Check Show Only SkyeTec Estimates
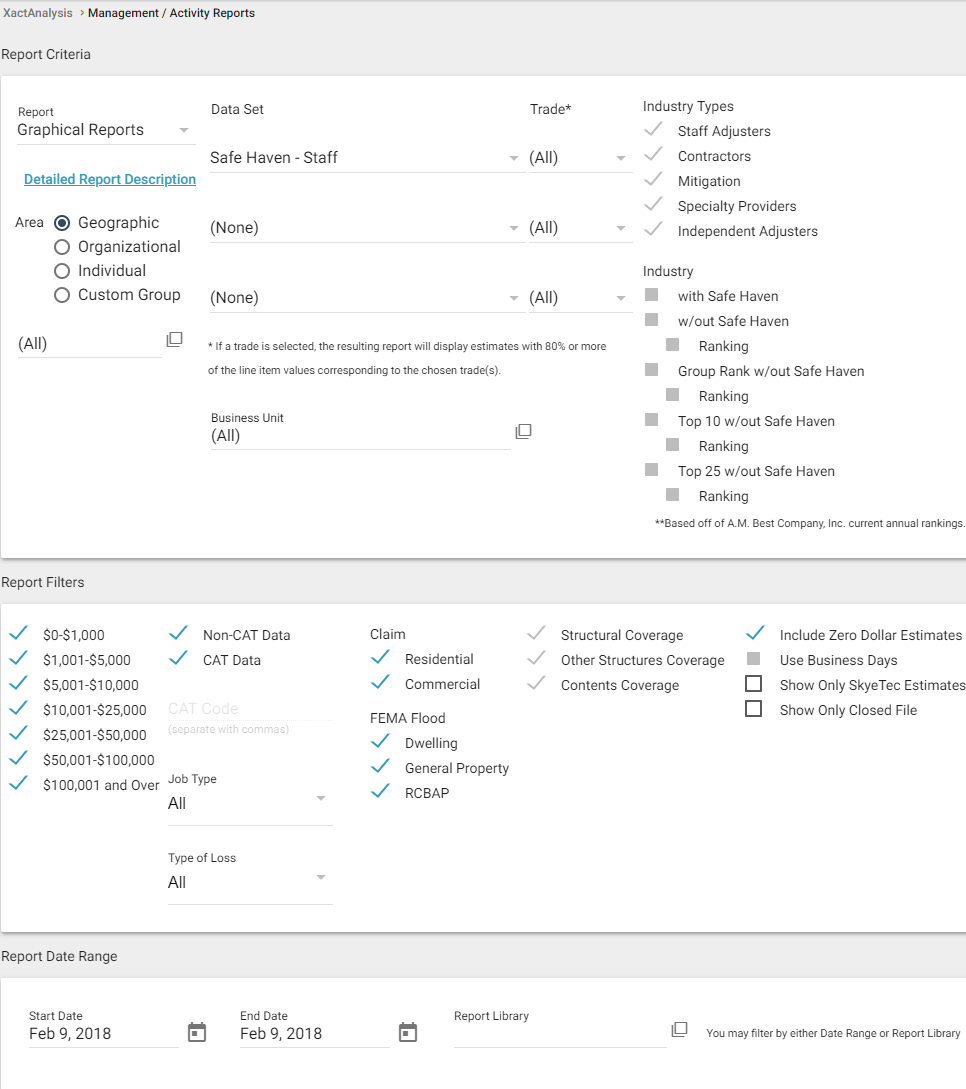 click(754, 684)
